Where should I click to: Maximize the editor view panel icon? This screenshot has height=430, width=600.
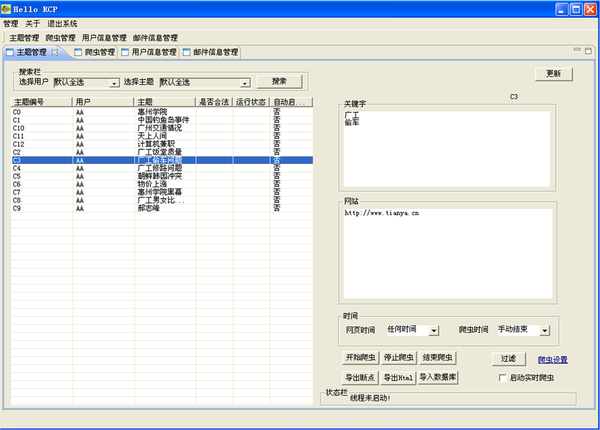click(588, 51)
